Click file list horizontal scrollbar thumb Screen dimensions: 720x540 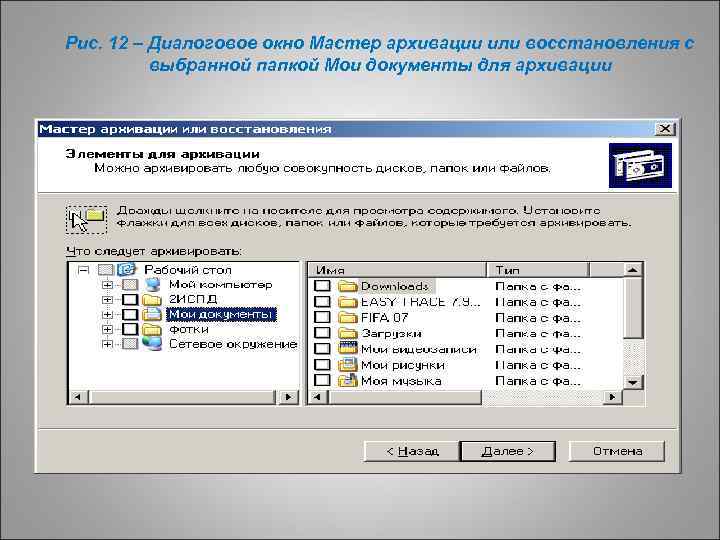[x=405, y=397]
